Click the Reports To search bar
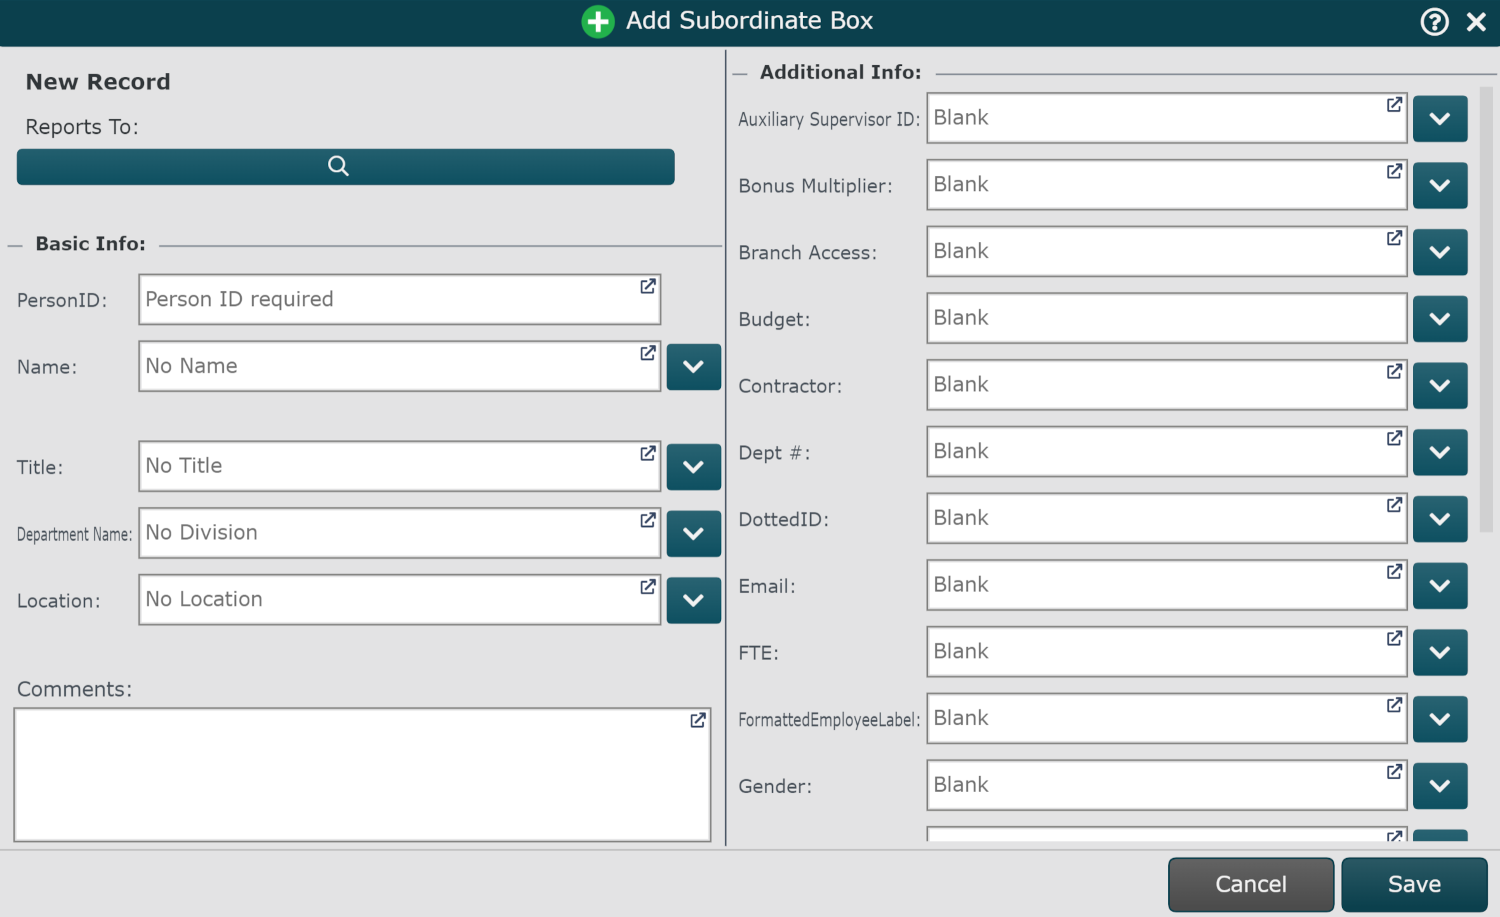1500x917 pixels. click(345, 167)
